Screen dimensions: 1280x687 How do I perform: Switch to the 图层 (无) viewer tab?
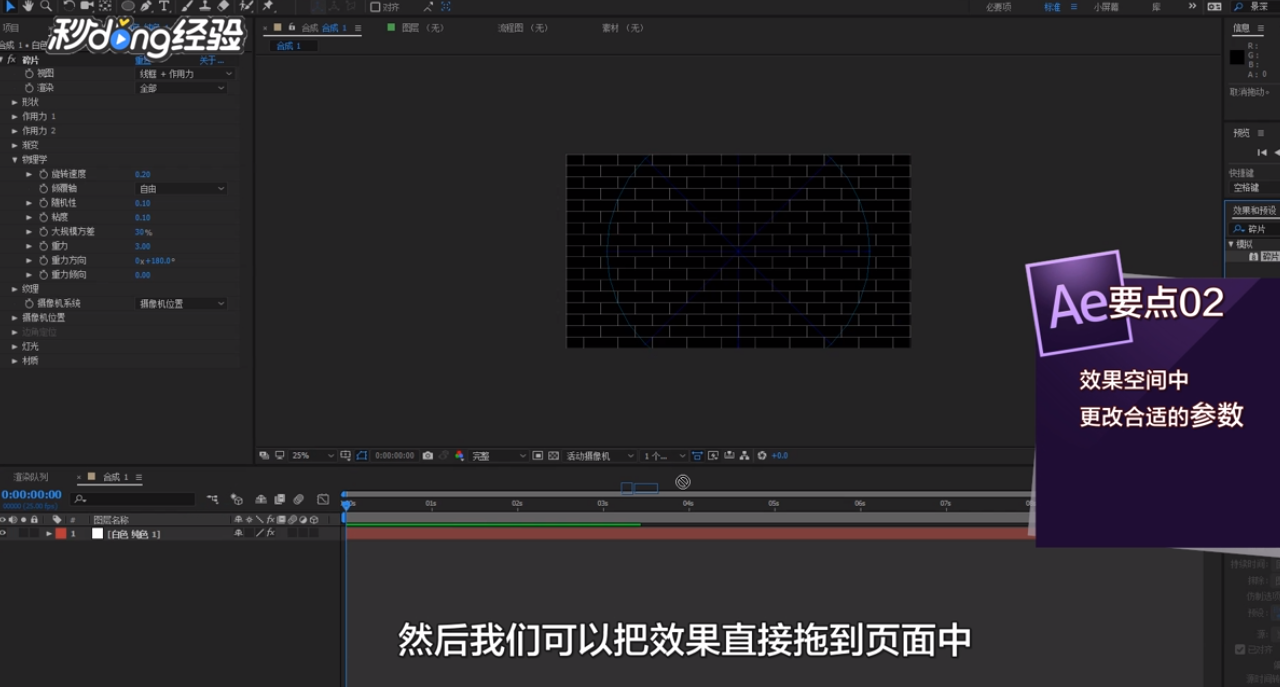[422, 28]
